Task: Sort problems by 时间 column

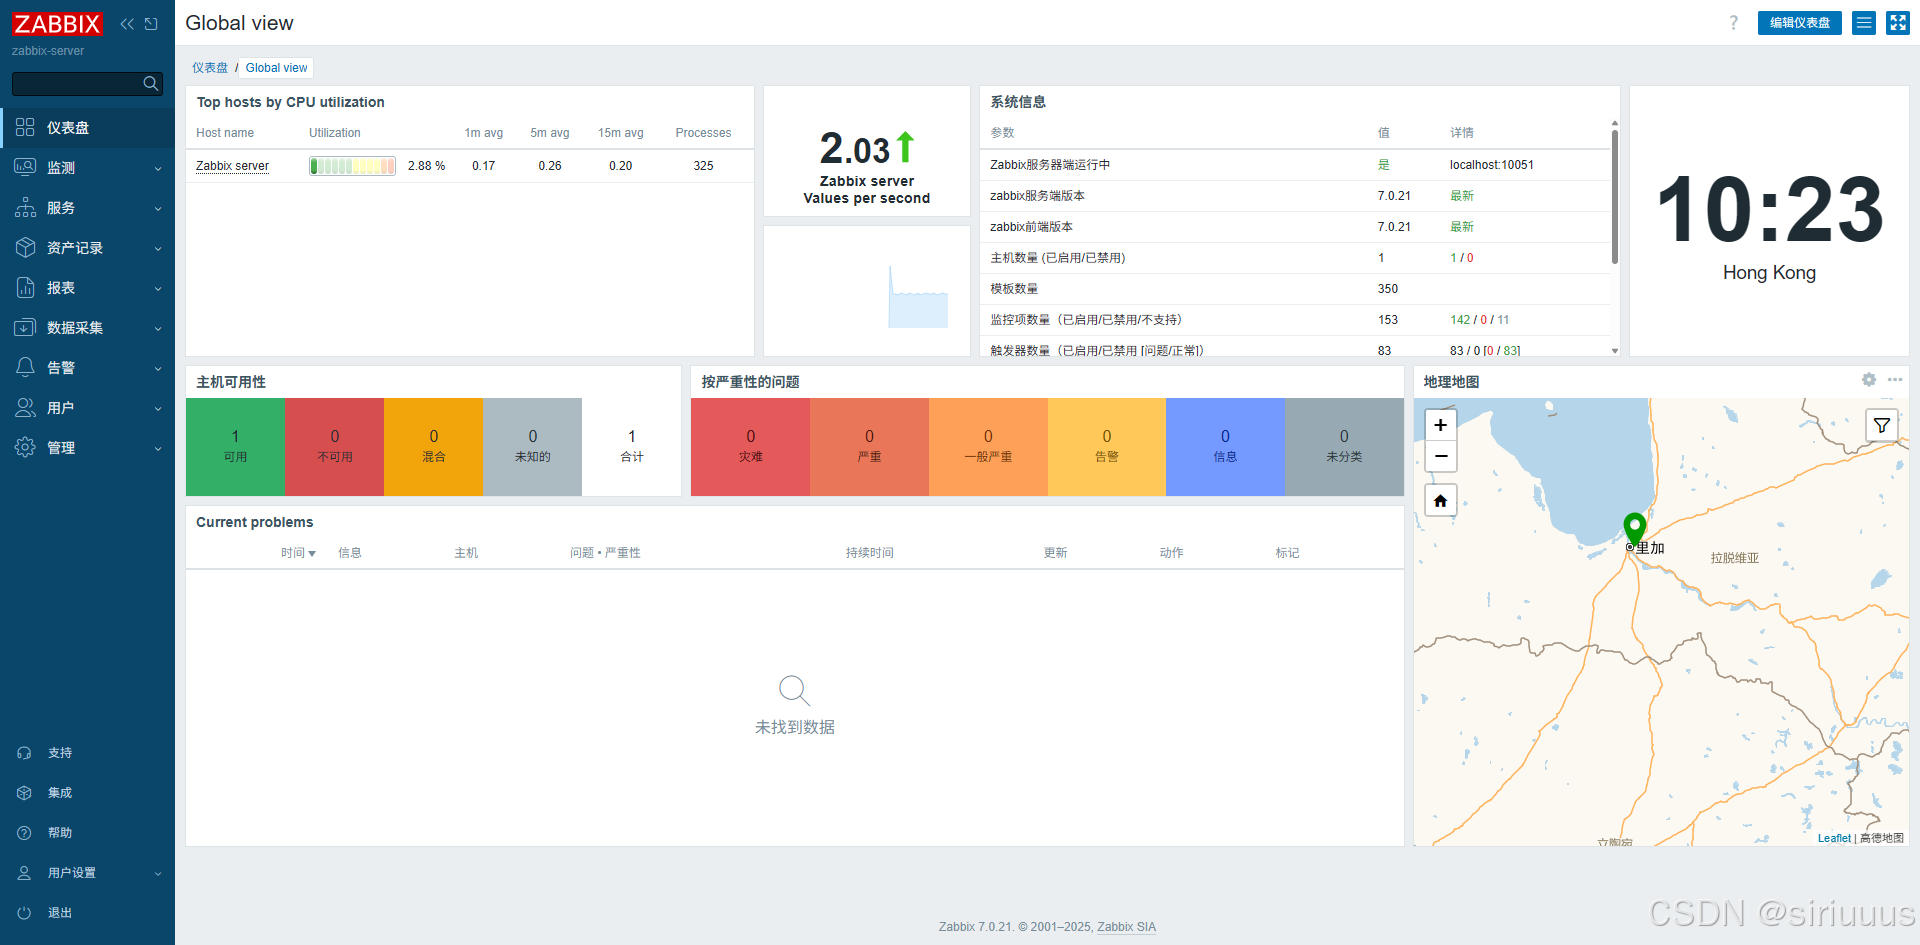Action: click(x=298, y=553)
